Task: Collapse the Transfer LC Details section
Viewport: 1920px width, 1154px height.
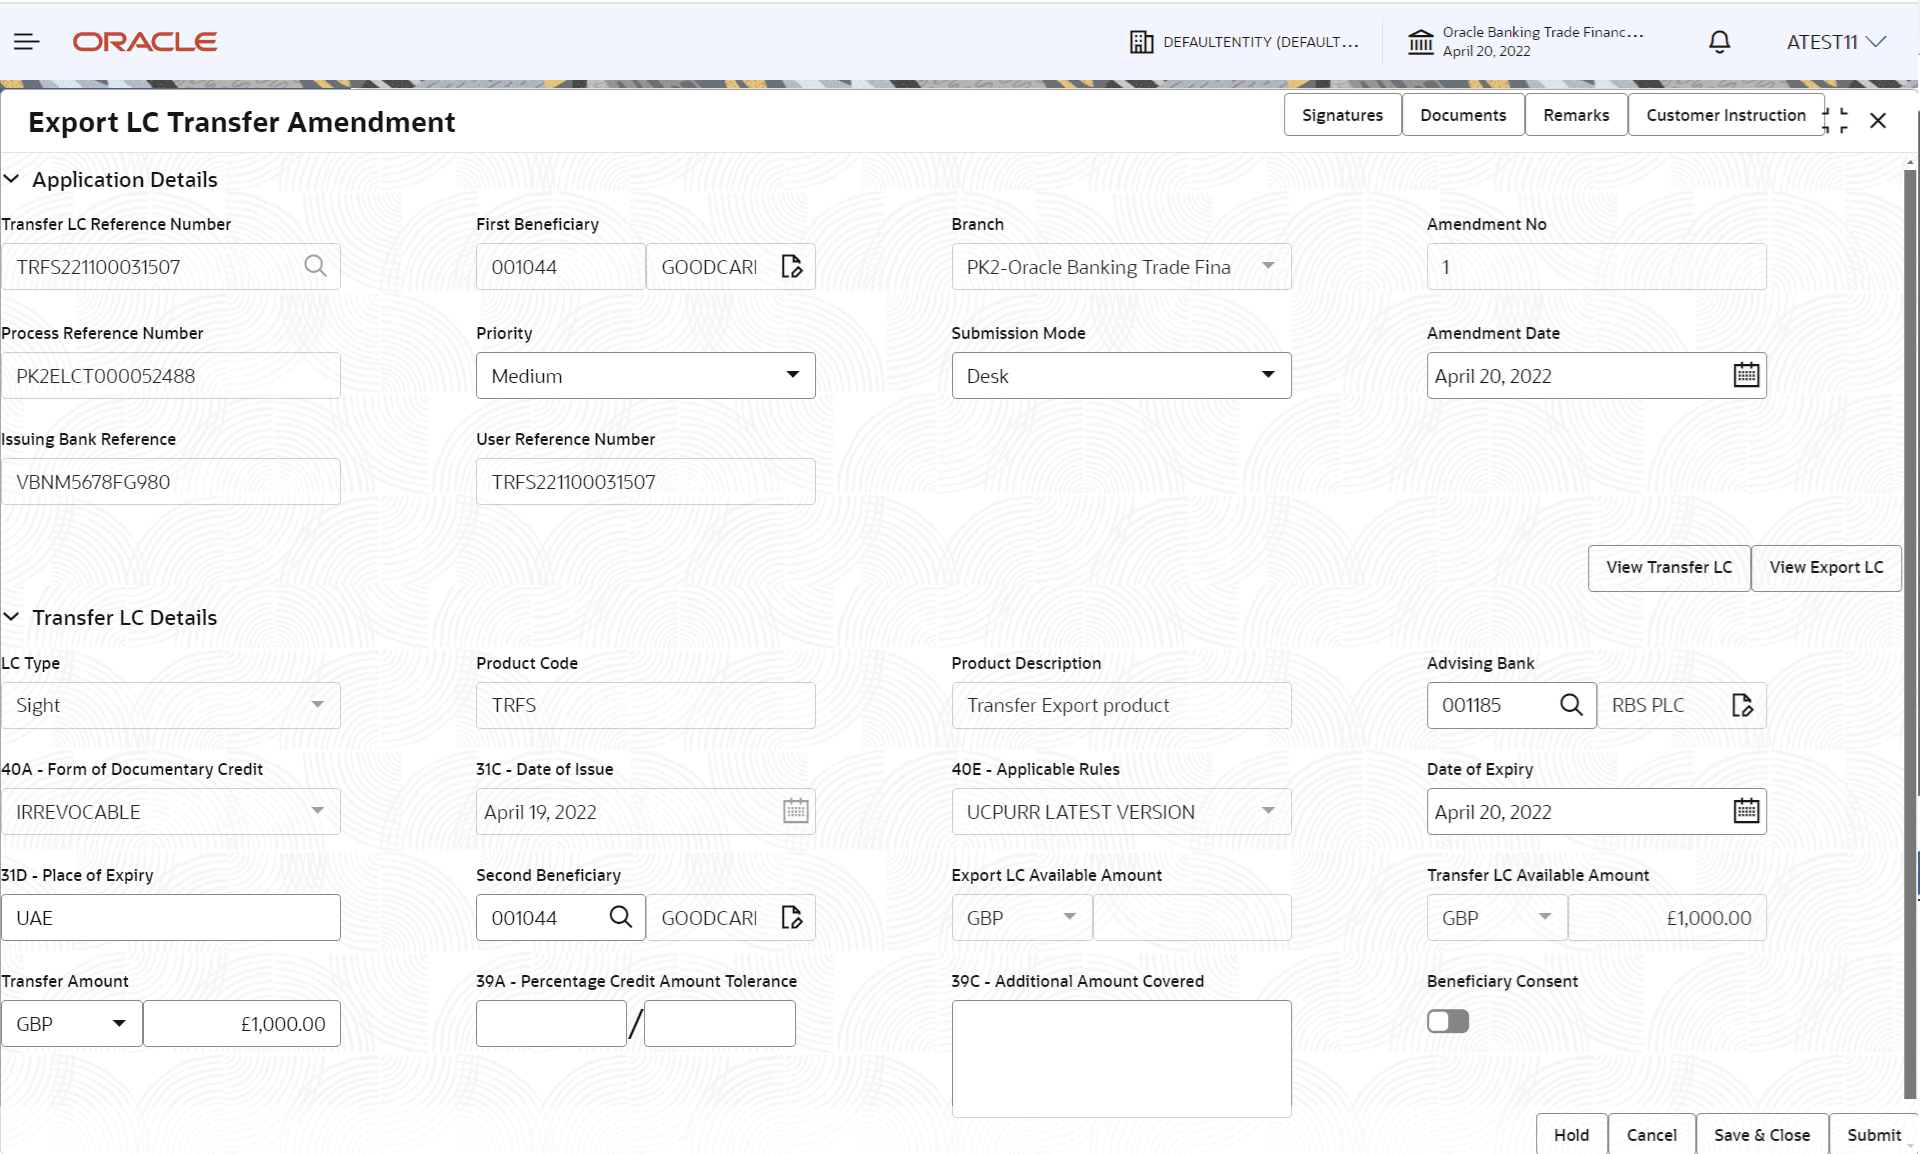Action: coord(12,617)
